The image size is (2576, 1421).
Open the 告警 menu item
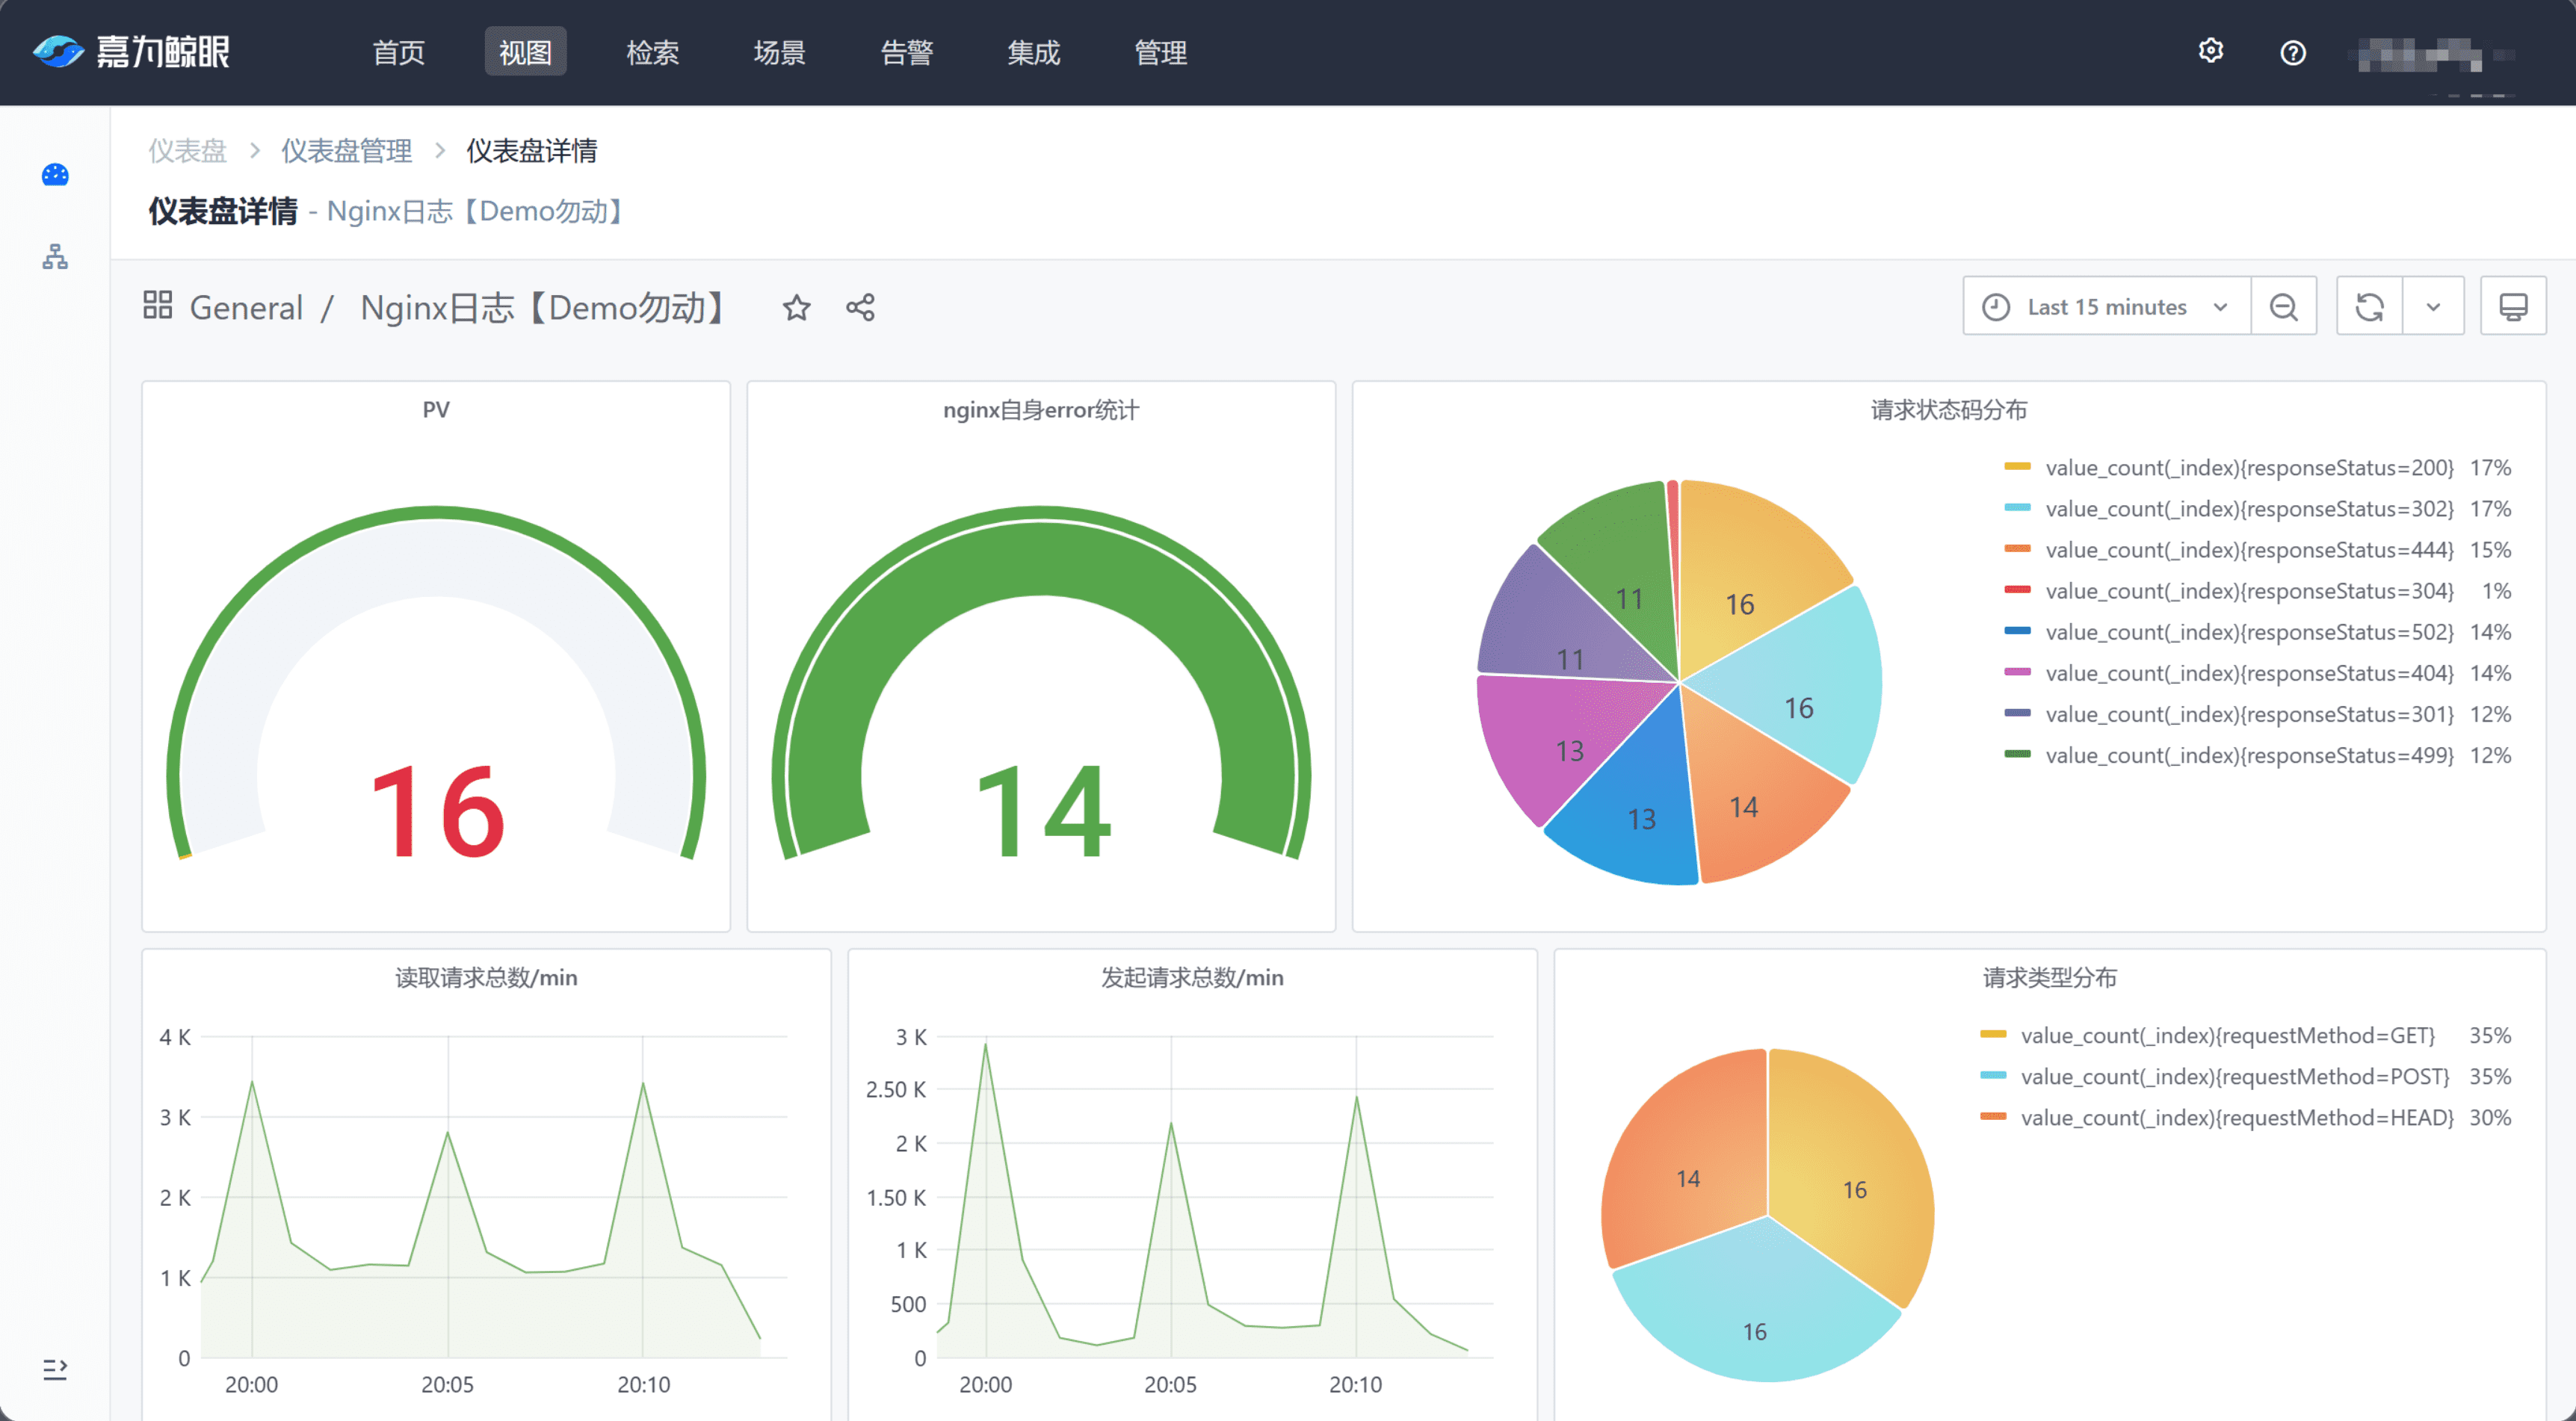[906, 52]
